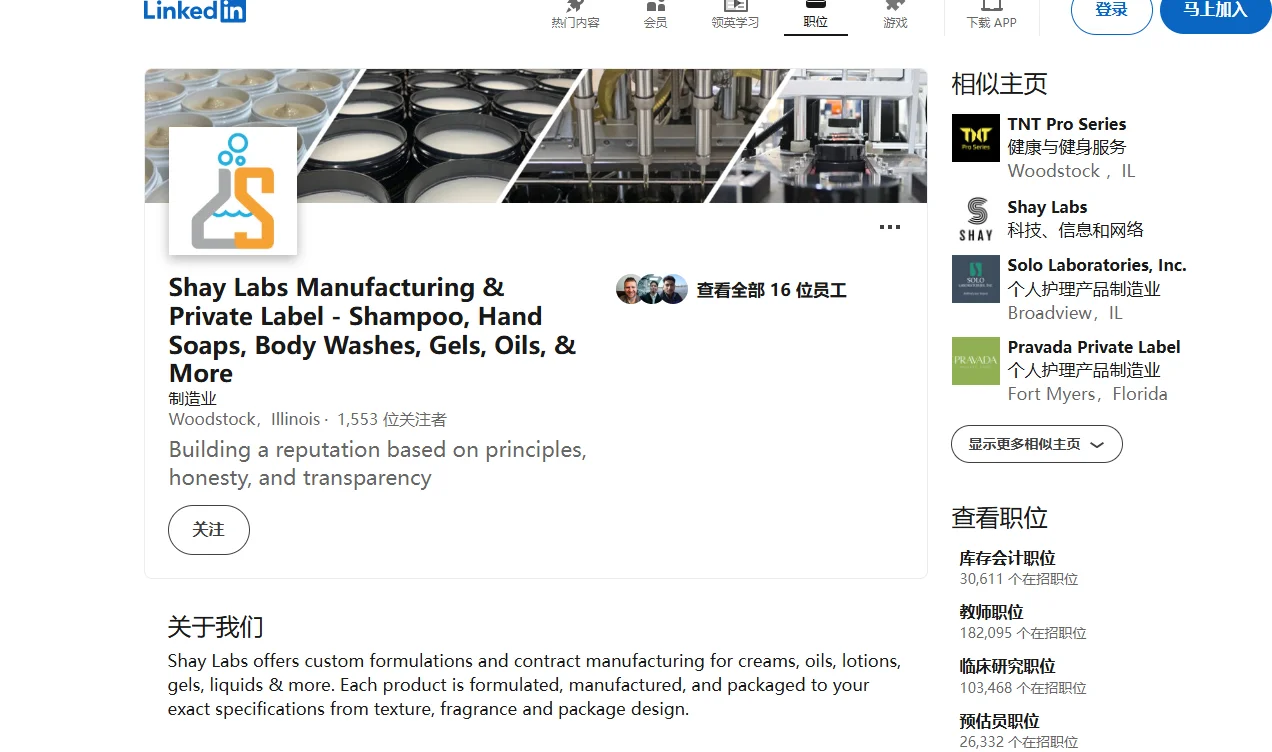The height and width of the screenshot is (752, 1272).
Task: Click 103,468 个在招职位 text
Action: 1023,688
